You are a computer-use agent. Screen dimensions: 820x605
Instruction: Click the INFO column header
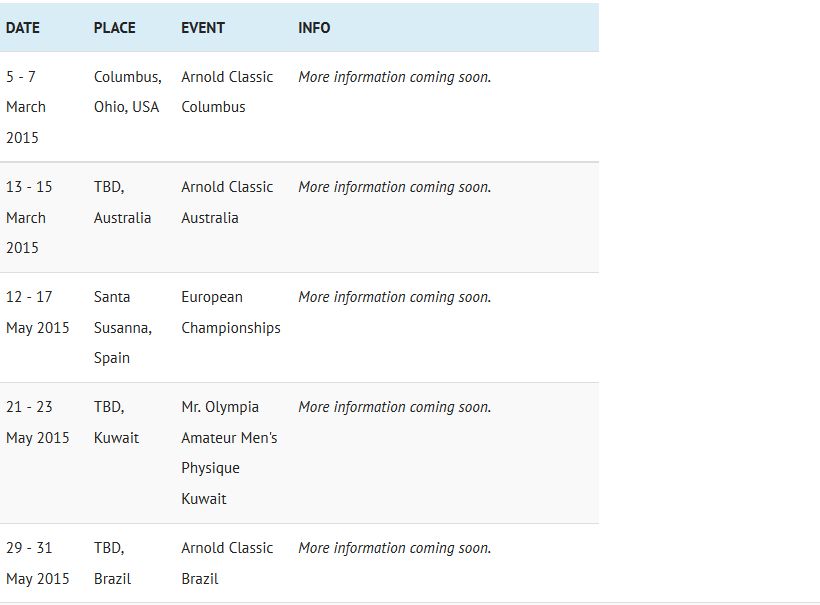(x=314, y=28)
